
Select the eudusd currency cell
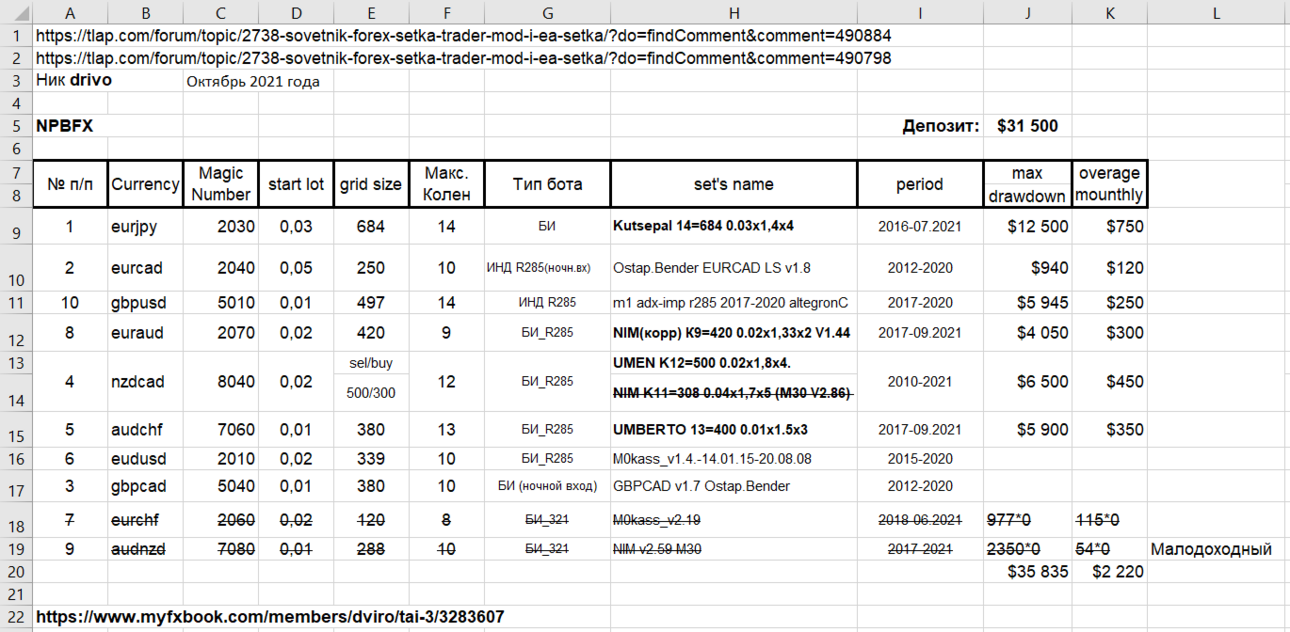(x=145, y=458)
